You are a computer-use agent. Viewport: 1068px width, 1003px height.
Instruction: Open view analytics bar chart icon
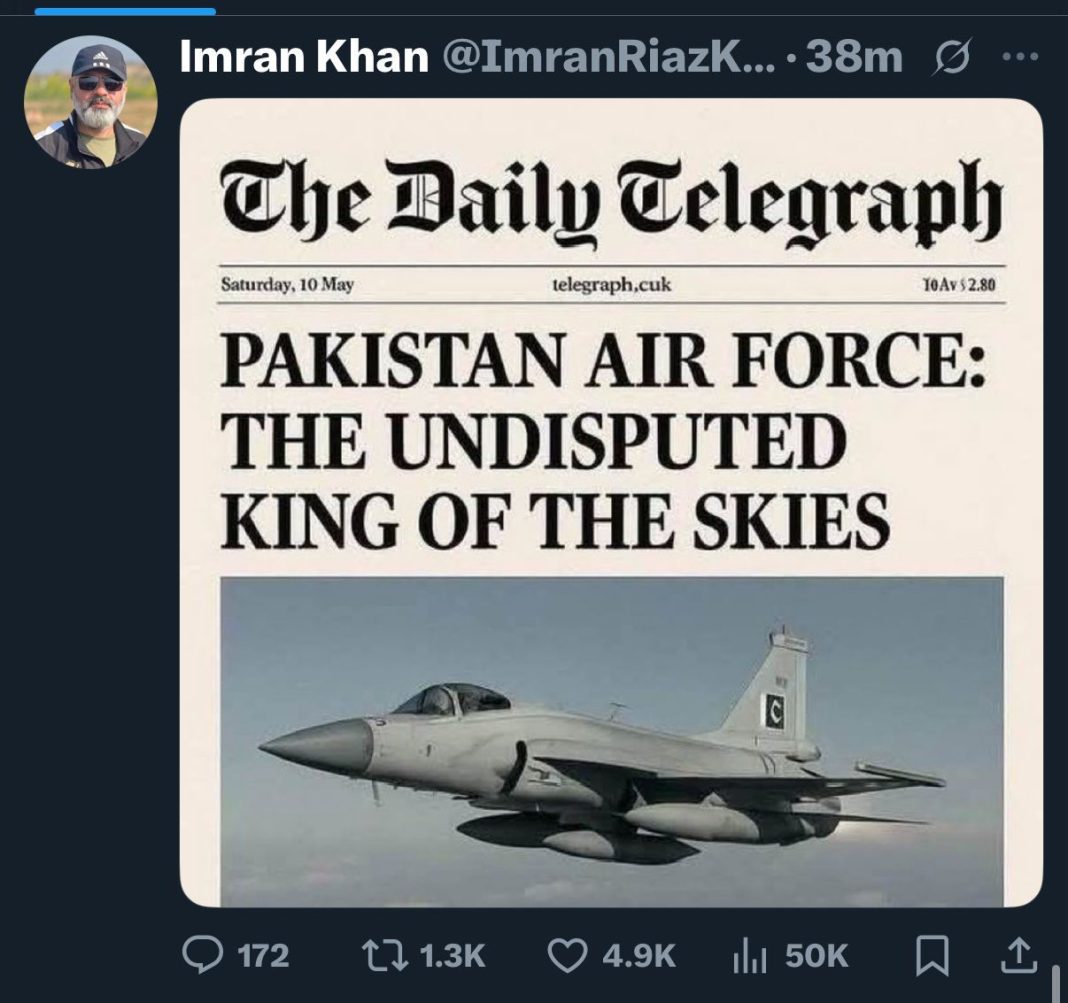[x=751, y=955]
